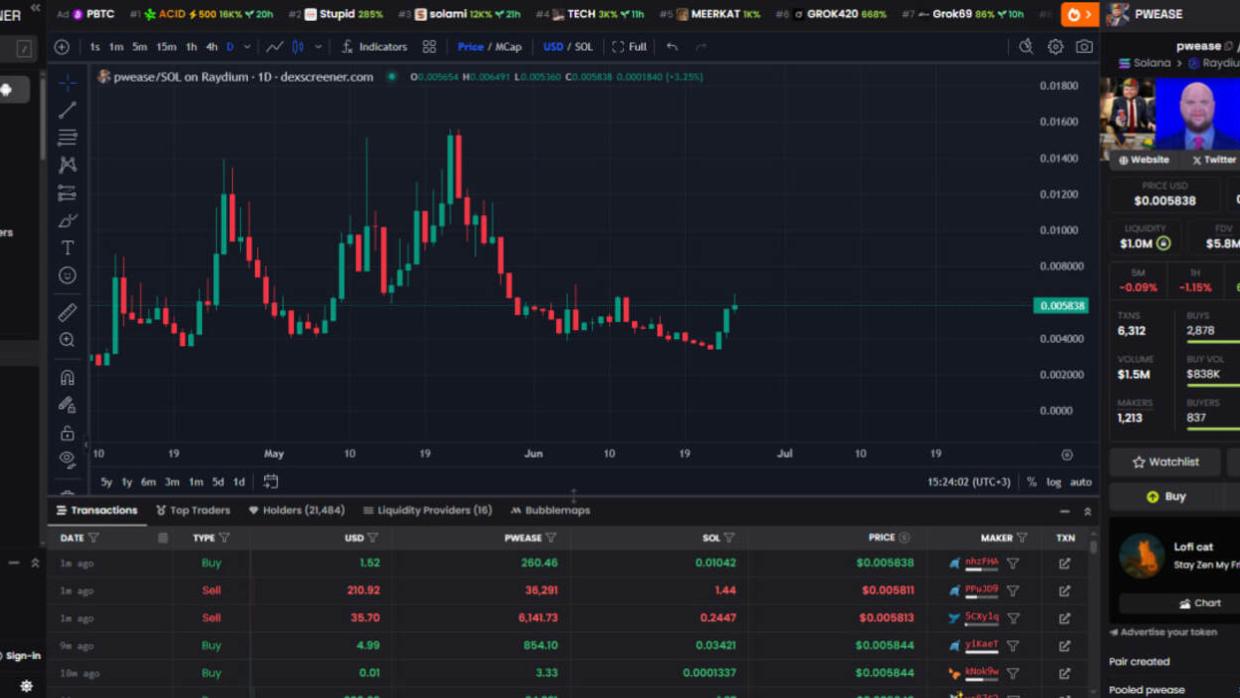Click the green Buy button
Image resolution: width=1240 pixels, height=698 pixels.
(1166, 497)
